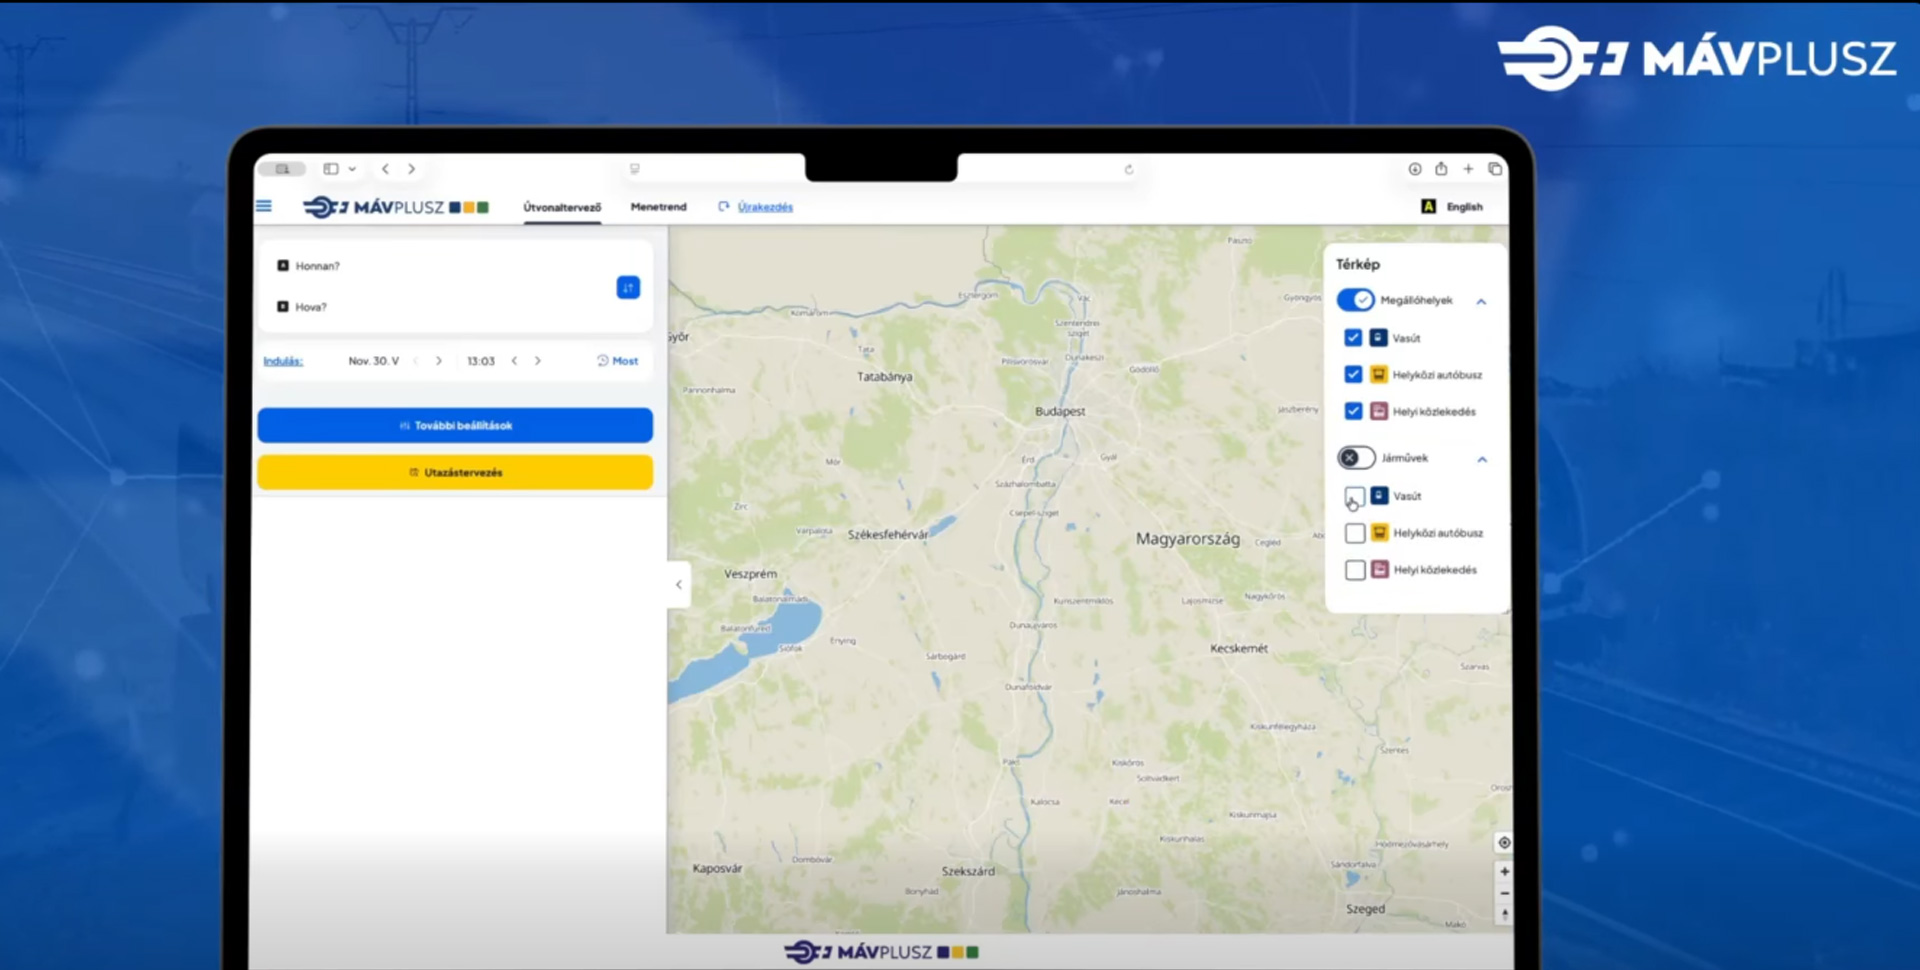Open the hamburger menu icon
The image size is (1920, 970).
[x=264, y=206]
